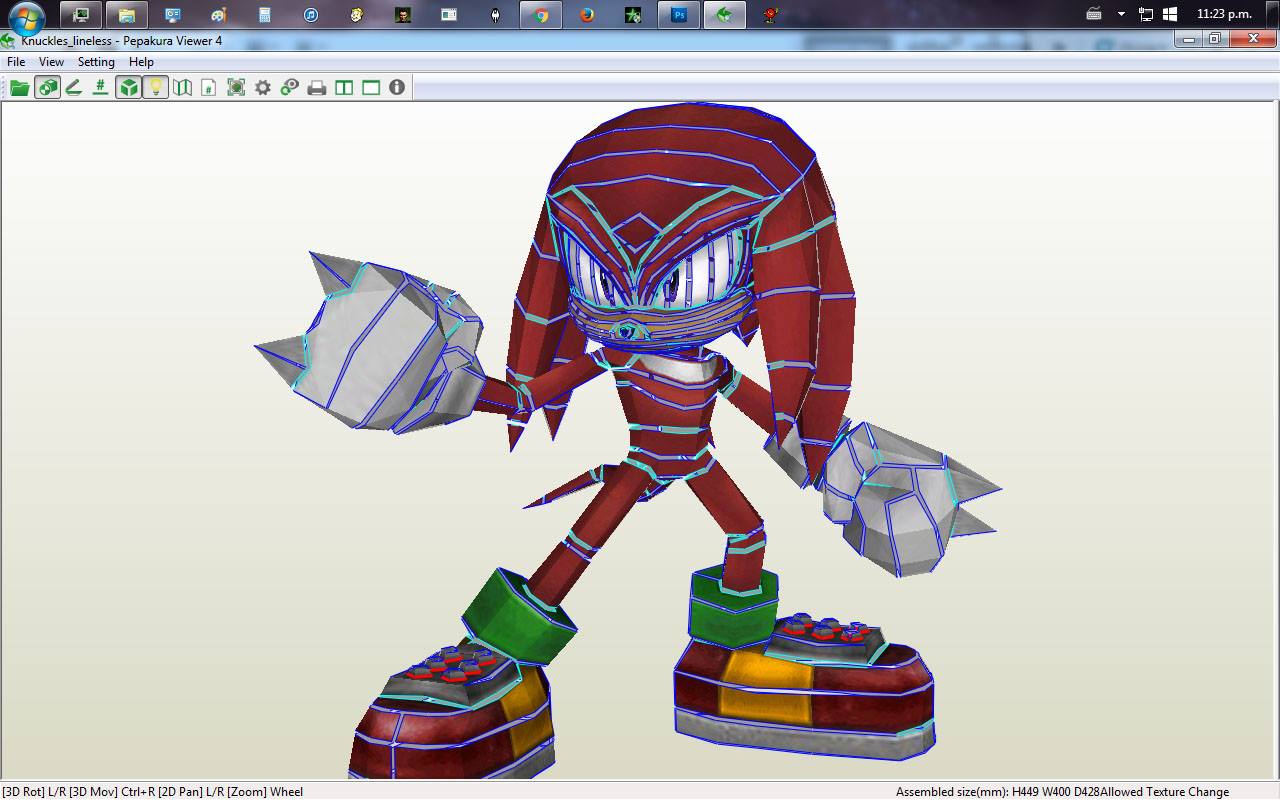The width and height of the screenshot is (1280, 800).
Task: Click the Windows Start orb
Action: (27, 16)
